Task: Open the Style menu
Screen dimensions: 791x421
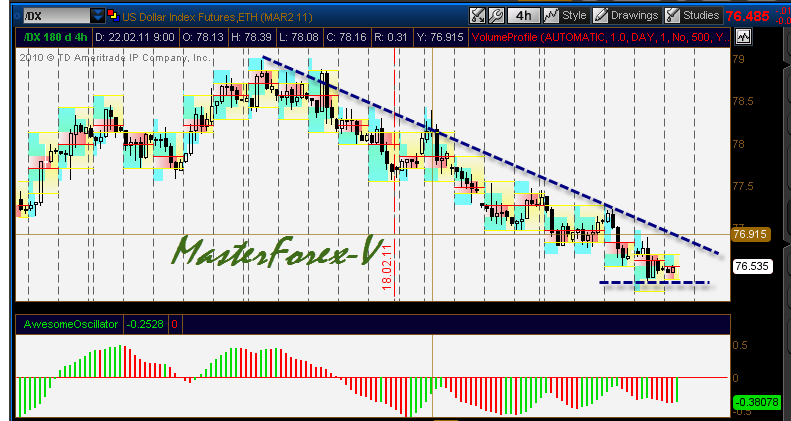Action: tap(566, 16)
